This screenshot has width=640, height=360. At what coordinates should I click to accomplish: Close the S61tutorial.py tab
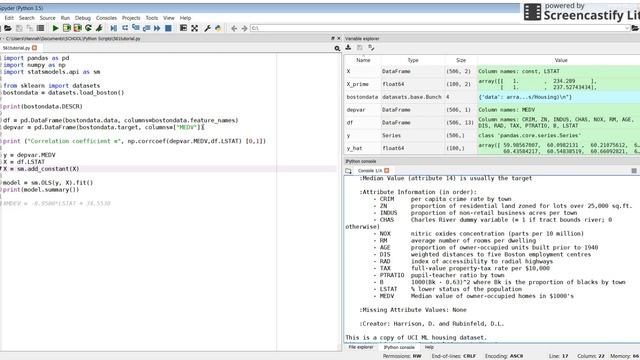(x=35, y=48)
